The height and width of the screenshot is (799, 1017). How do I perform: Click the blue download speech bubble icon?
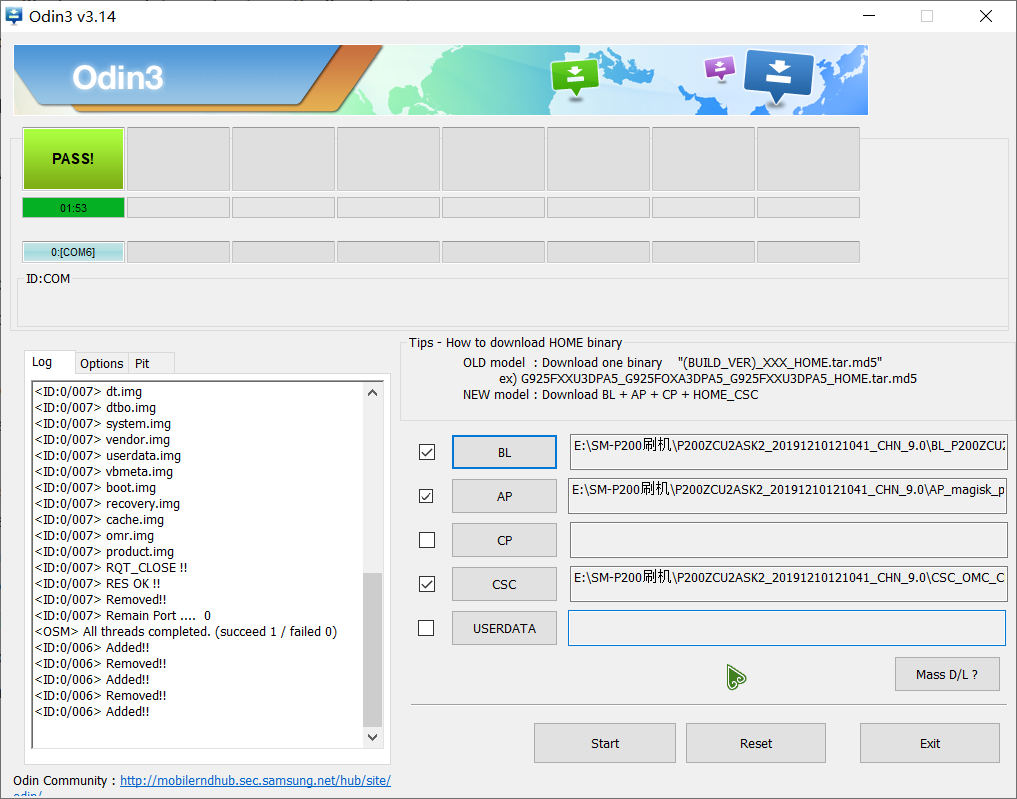pos(779,74)
